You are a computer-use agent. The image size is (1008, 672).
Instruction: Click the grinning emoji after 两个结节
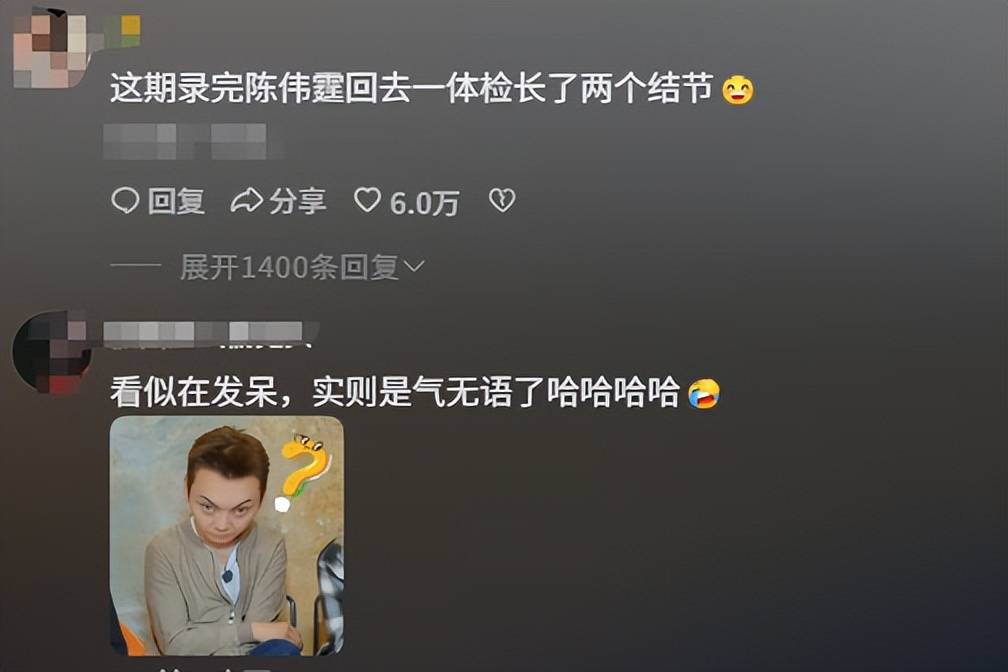[x=737, y=89]
